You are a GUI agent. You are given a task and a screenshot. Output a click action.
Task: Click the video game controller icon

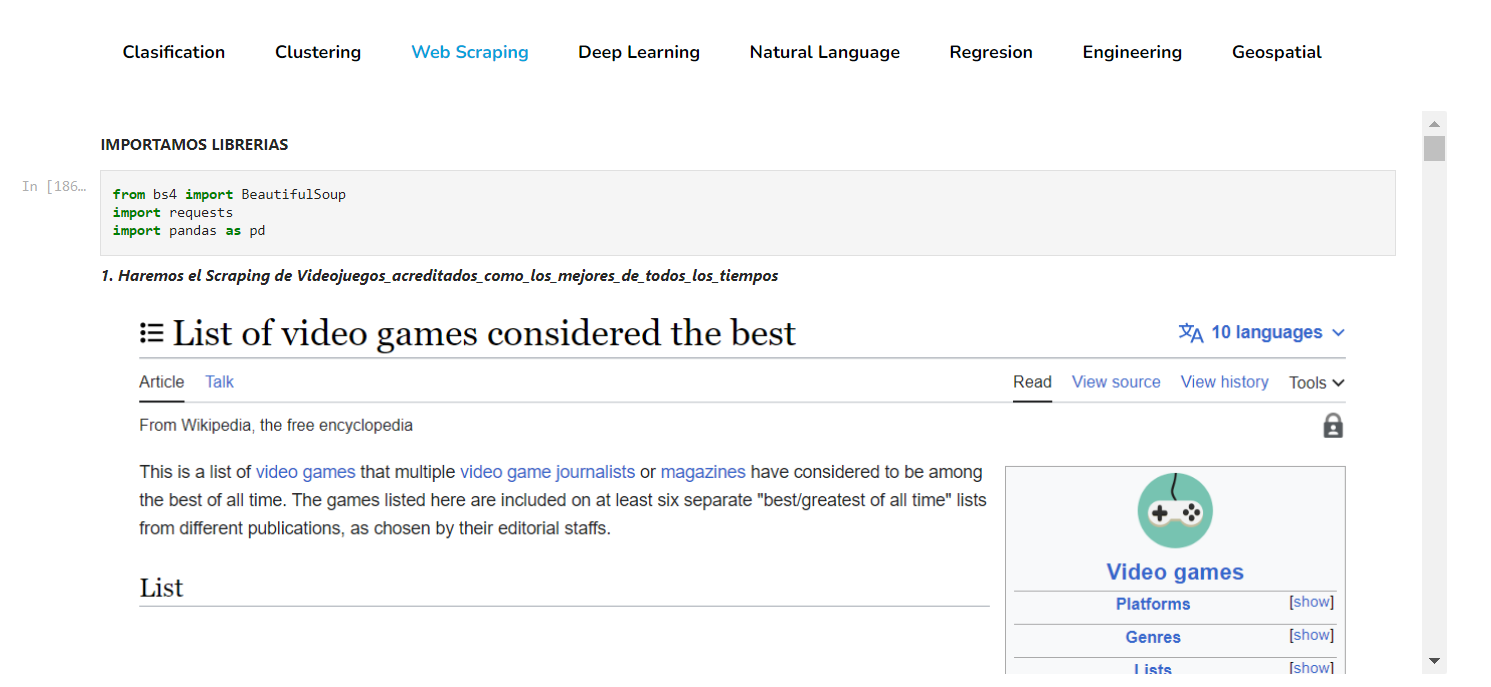pyautogui.click(x=1175, y=511)
